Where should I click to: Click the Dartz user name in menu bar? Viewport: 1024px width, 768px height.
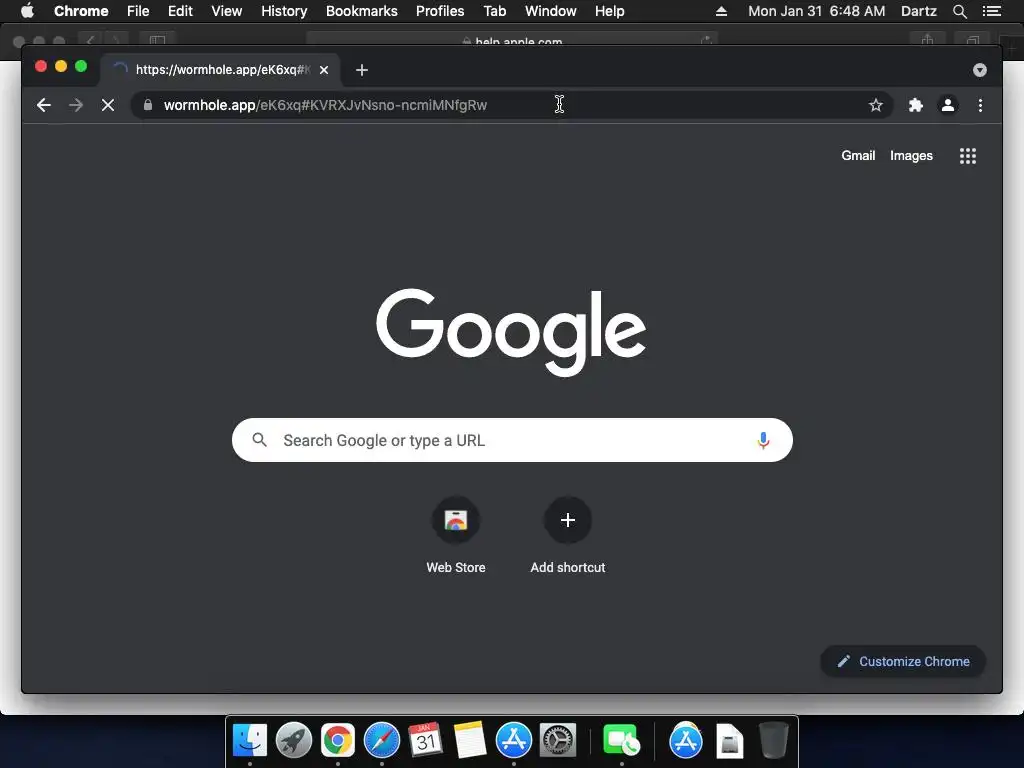point(919,11)
